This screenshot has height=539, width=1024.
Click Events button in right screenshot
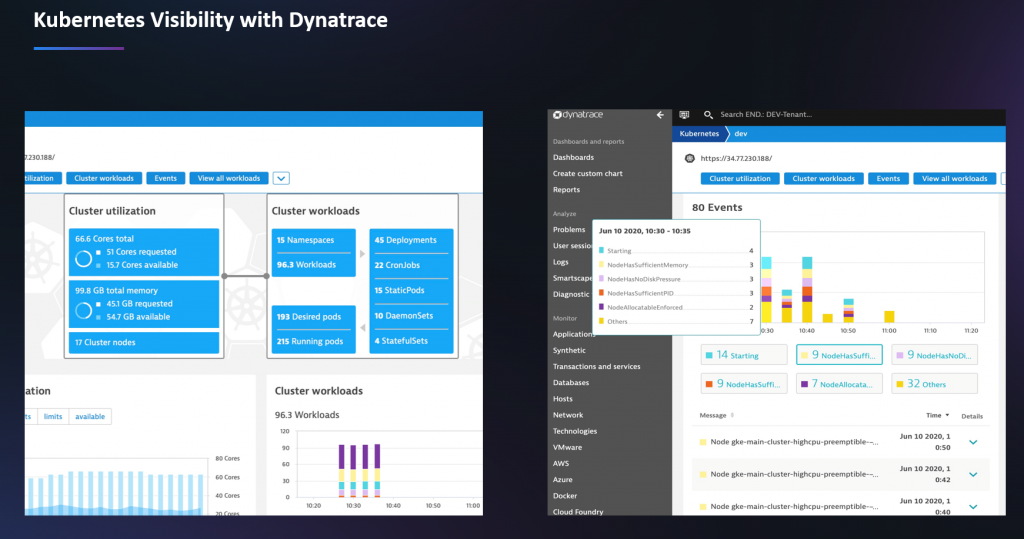click(x=888, y=178)
